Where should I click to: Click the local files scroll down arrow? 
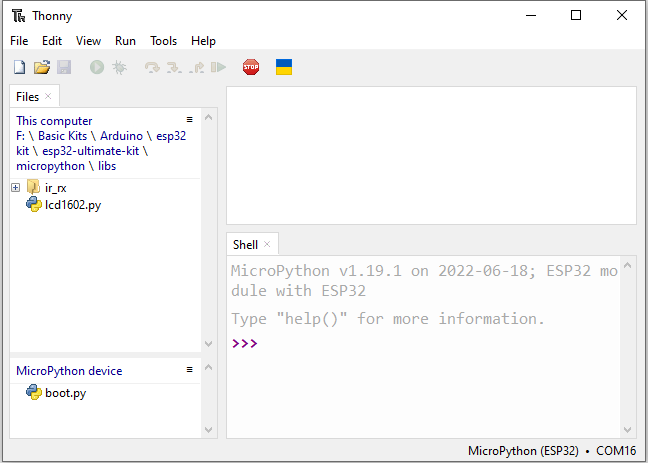pyautogui.click(x=209, y=344)
